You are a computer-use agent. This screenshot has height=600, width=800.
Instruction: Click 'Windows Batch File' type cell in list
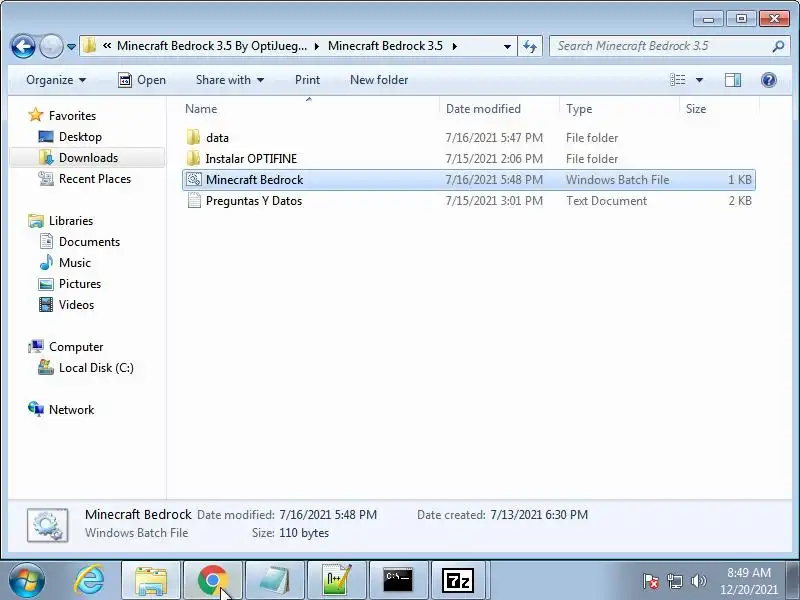click(617, 180)
